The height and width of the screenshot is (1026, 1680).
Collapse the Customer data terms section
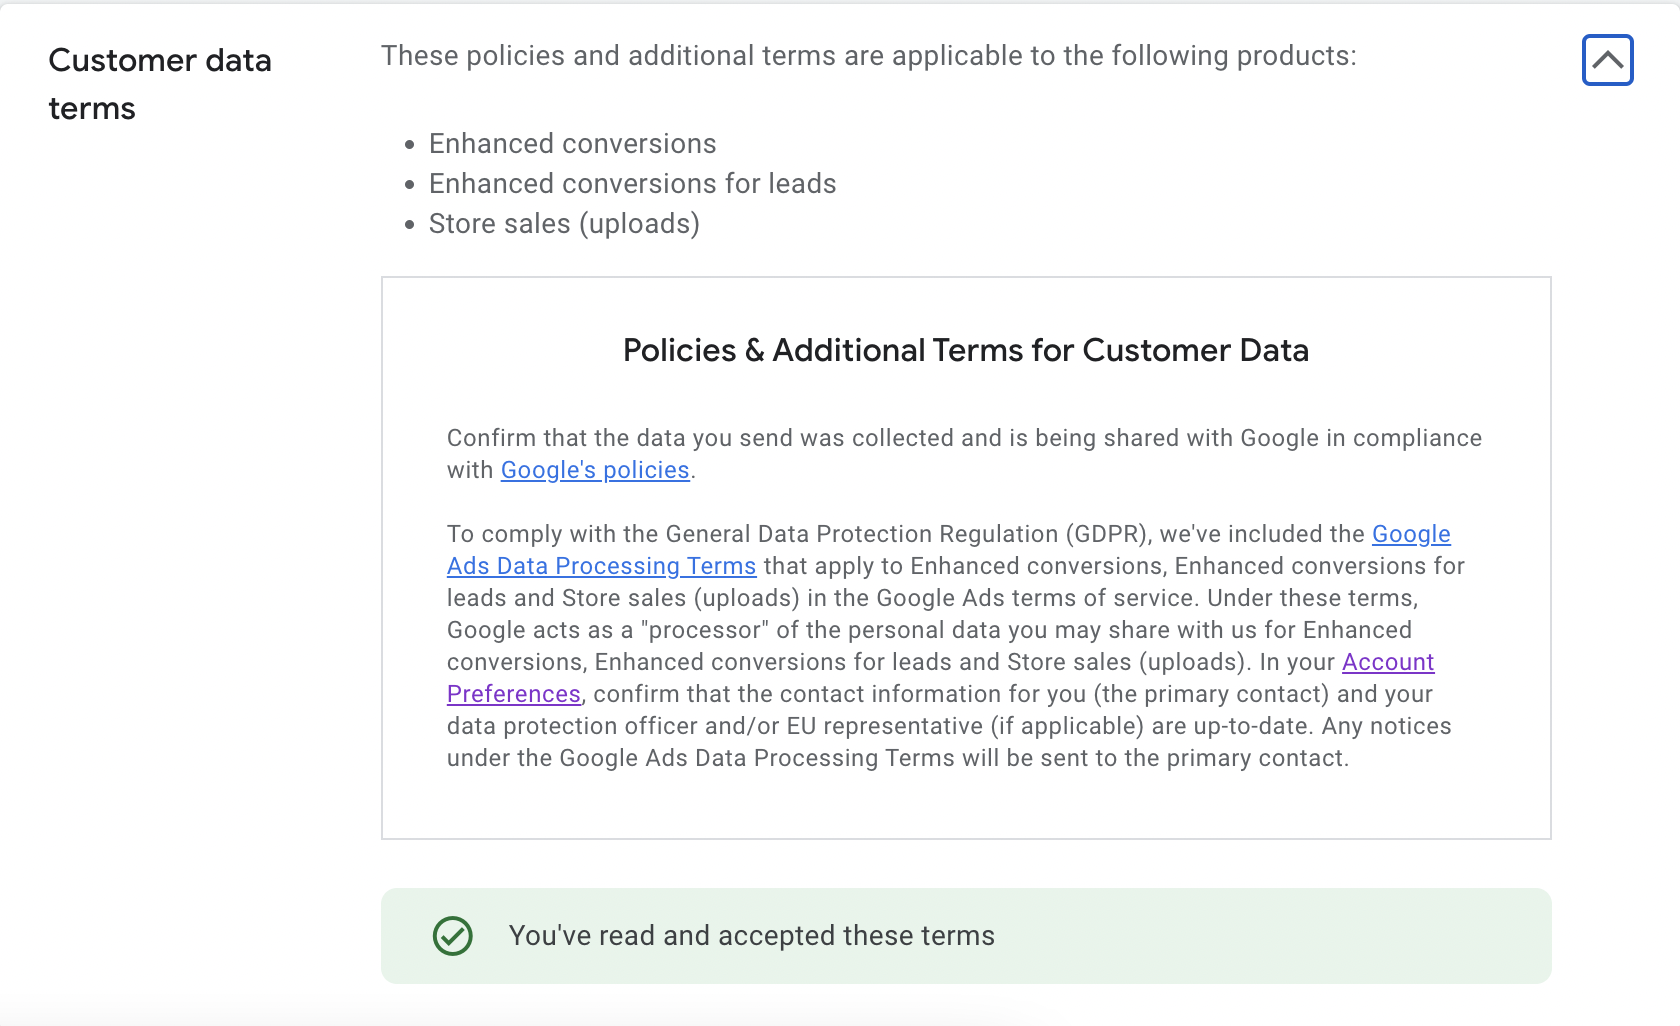point(1607,60)
